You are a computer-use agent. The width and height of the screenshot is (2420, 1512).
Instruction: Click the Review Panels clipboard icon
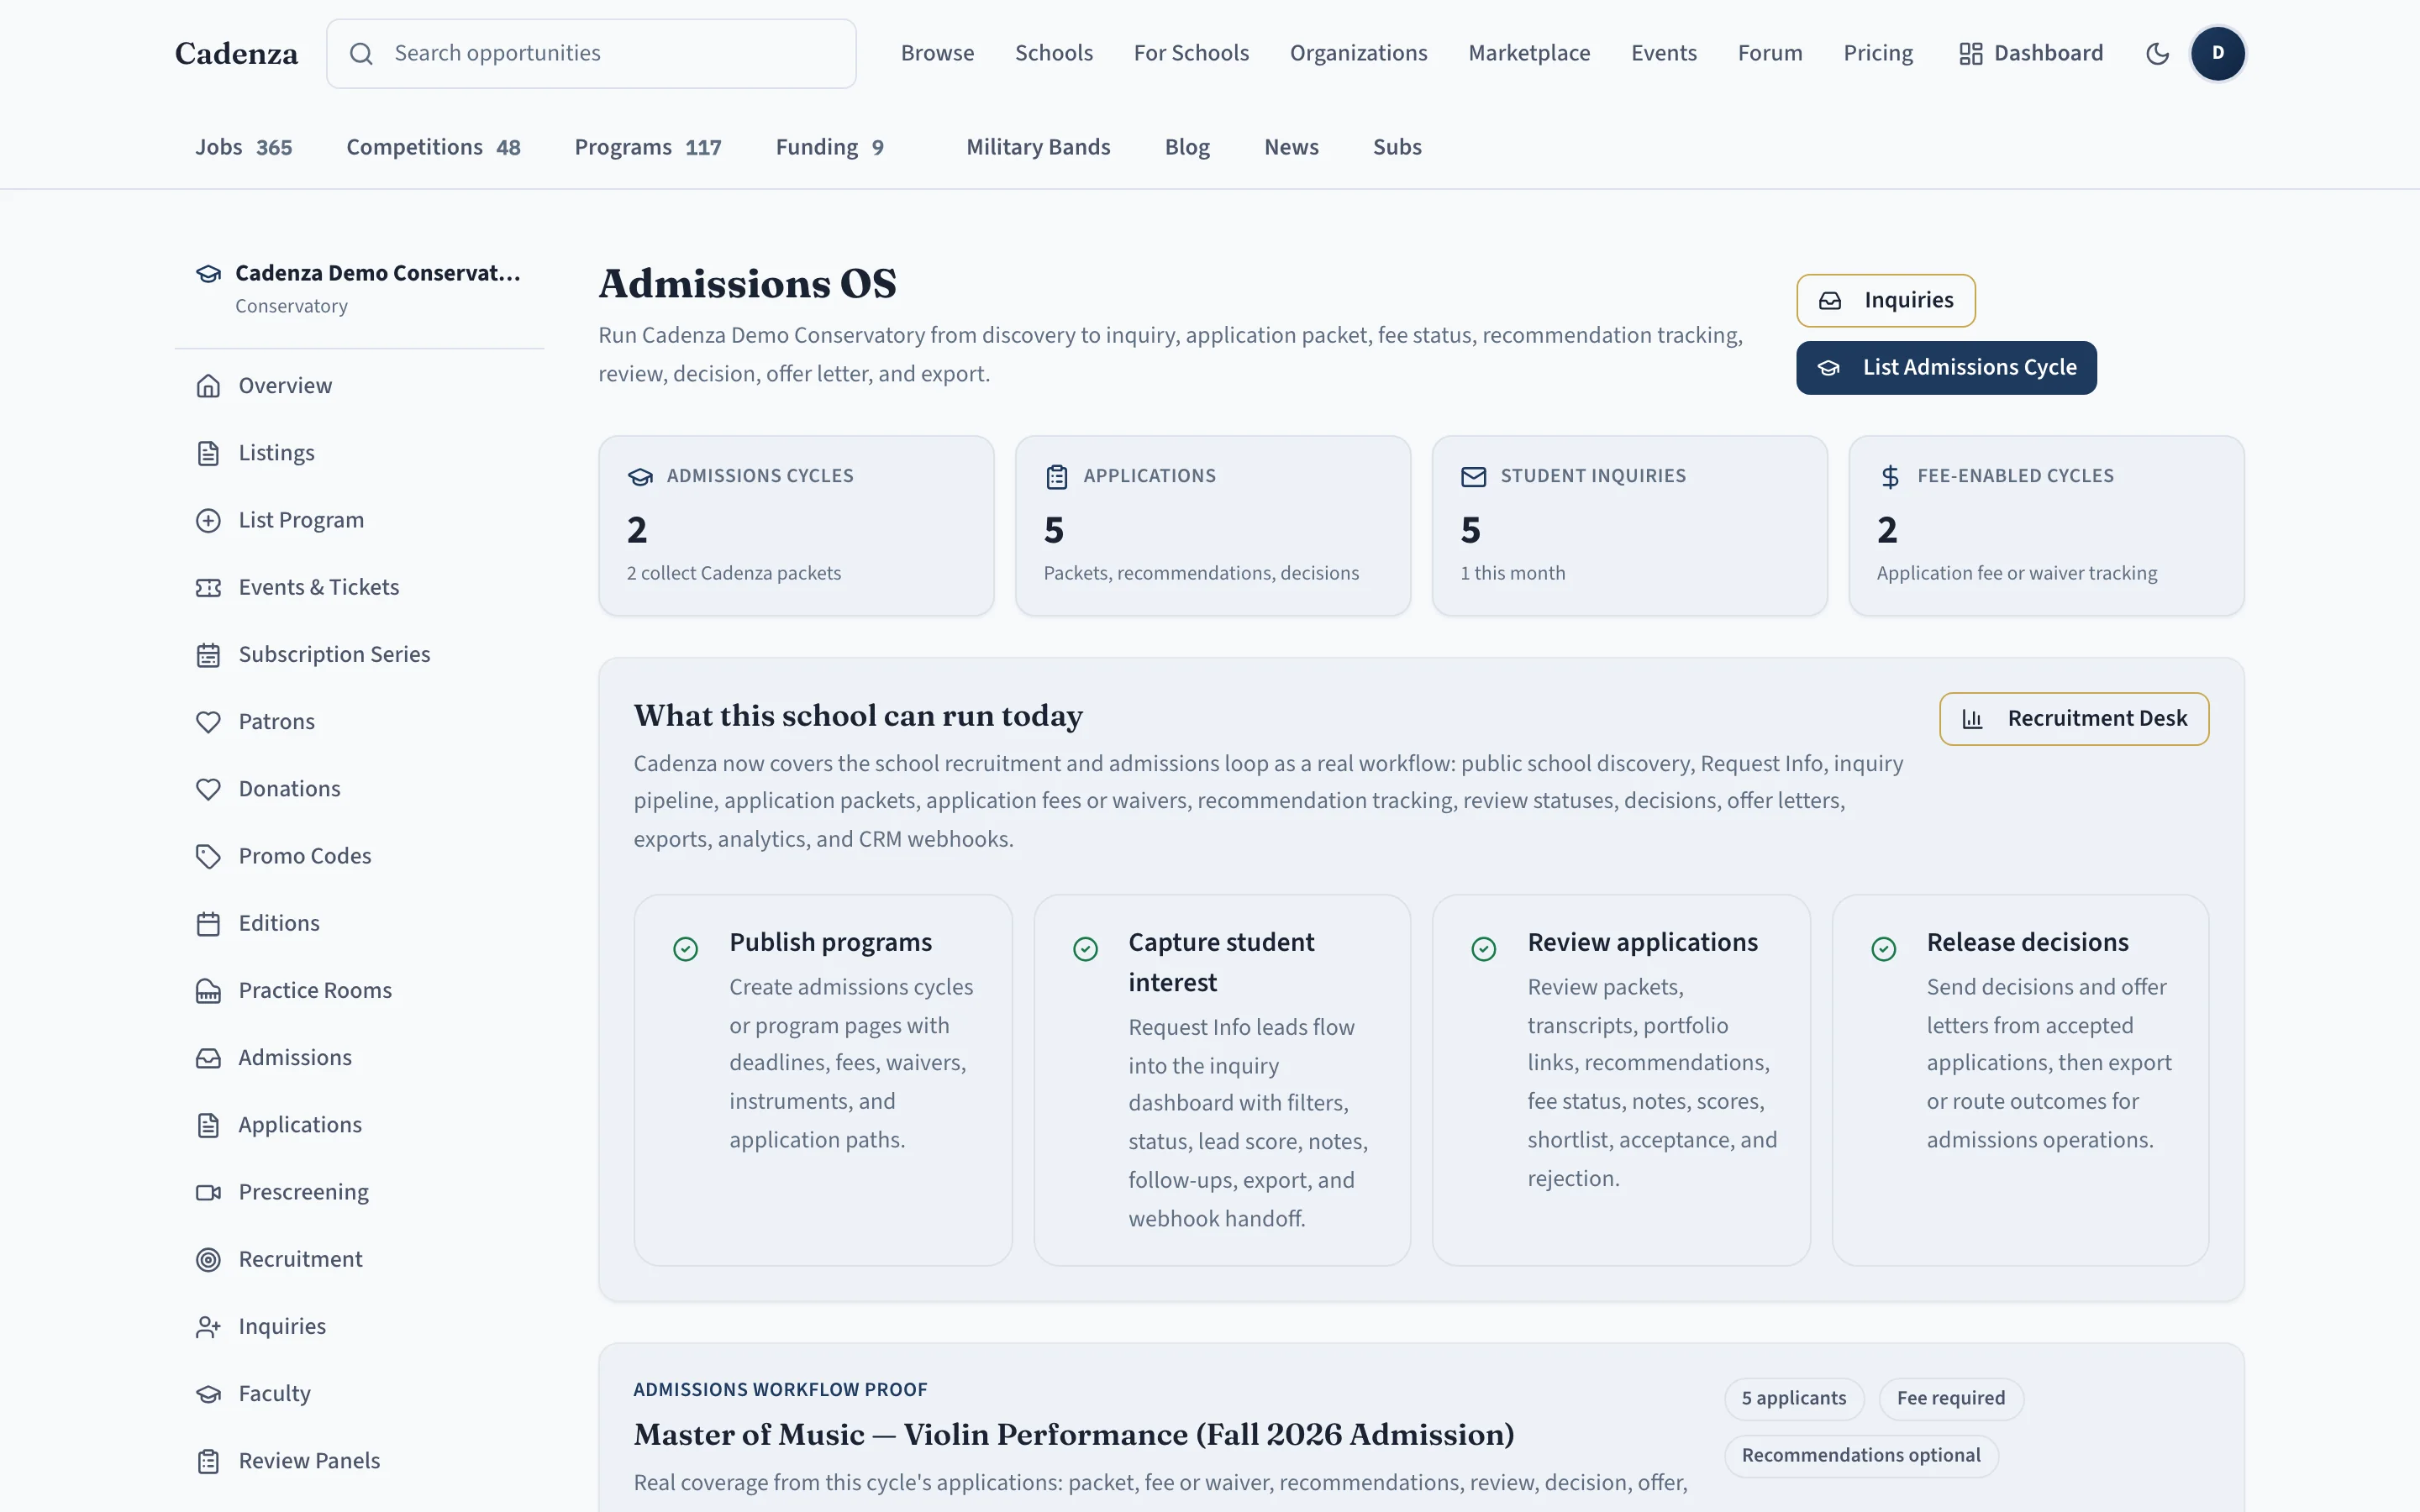pos(208,1461)
